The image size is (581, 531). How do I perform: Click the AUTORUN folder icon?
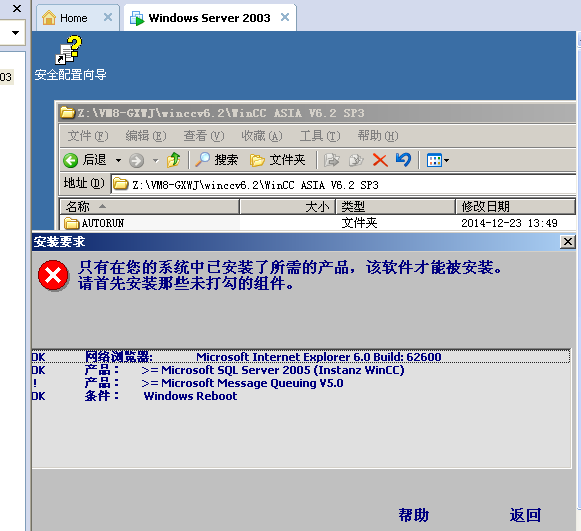(71, 223)
